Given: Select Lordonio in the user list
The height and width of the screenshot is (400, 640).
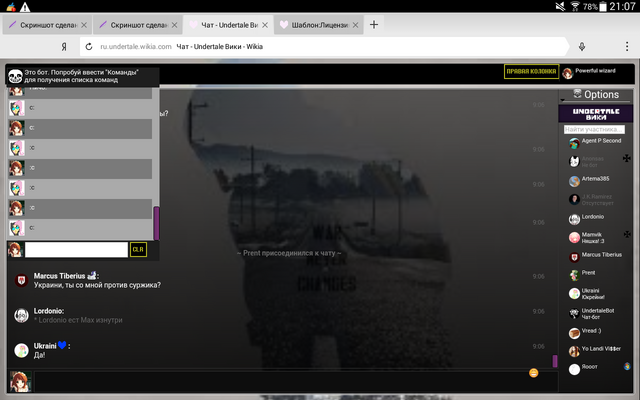Looking at the screenshot, I should [x=592, y=217].
